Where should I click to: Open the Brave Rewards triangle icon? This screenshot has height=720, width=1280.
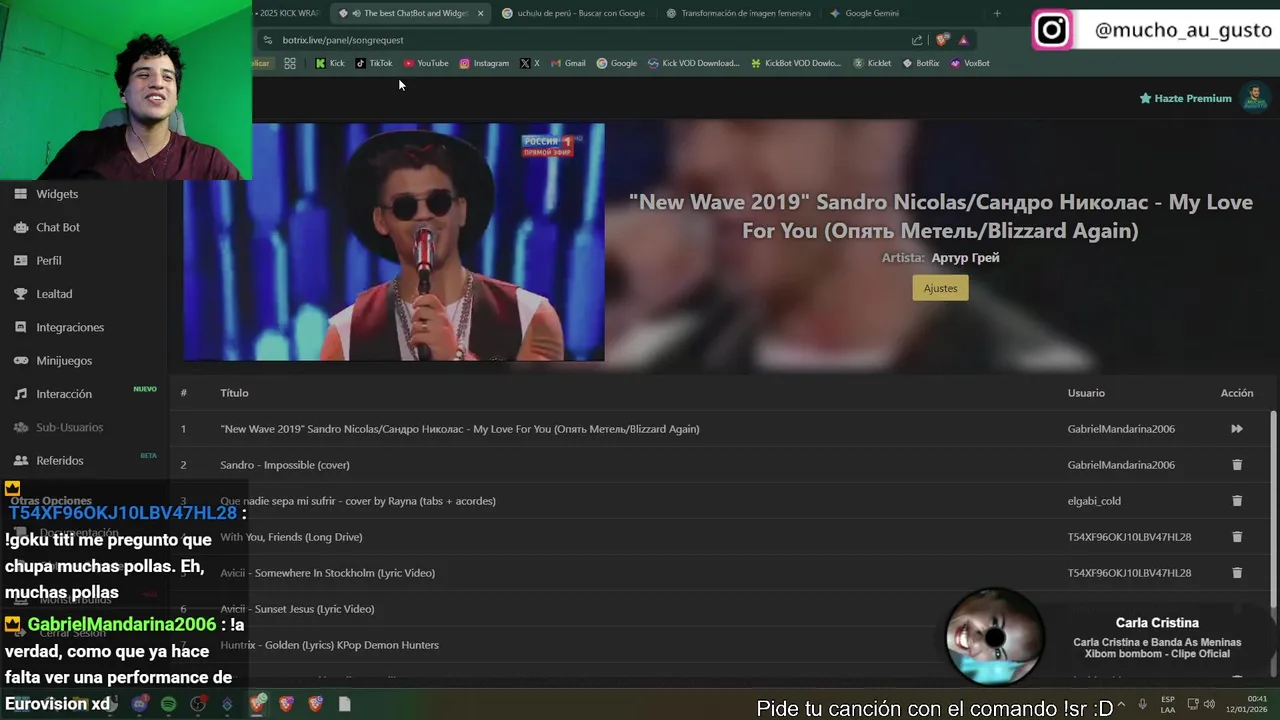pos(963,40)
